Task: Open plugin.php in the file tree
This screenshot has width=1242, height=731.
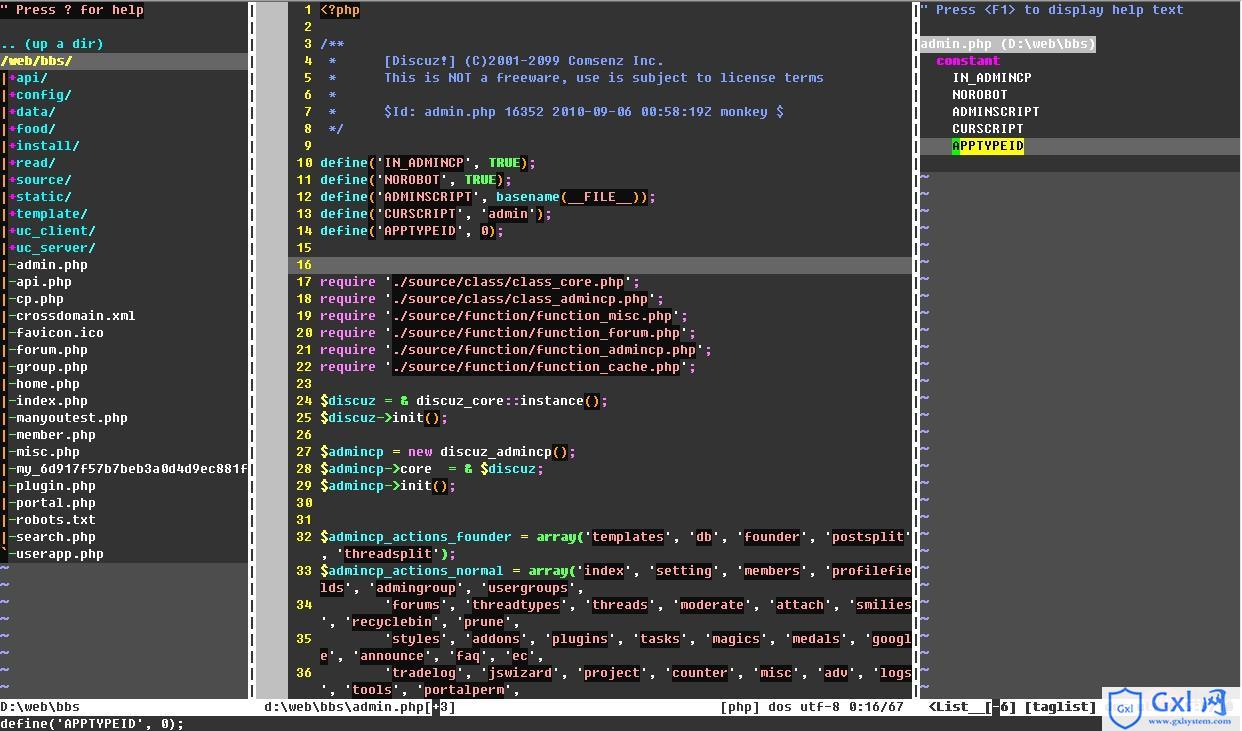Action: click(x=56, y=486)
